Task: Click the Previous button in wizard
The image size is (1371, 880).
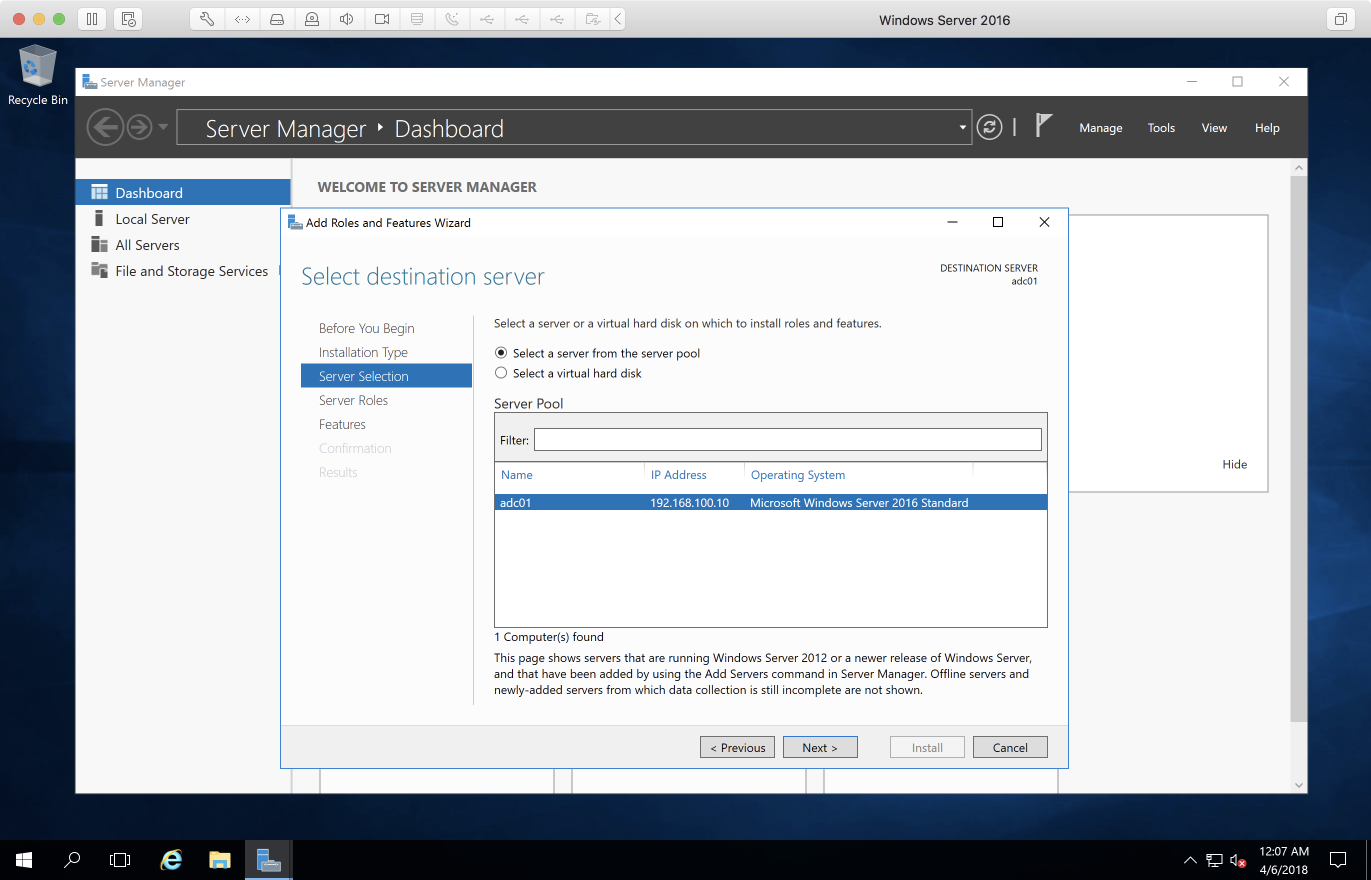Action: pyautogui.click(x=737, y=747)
